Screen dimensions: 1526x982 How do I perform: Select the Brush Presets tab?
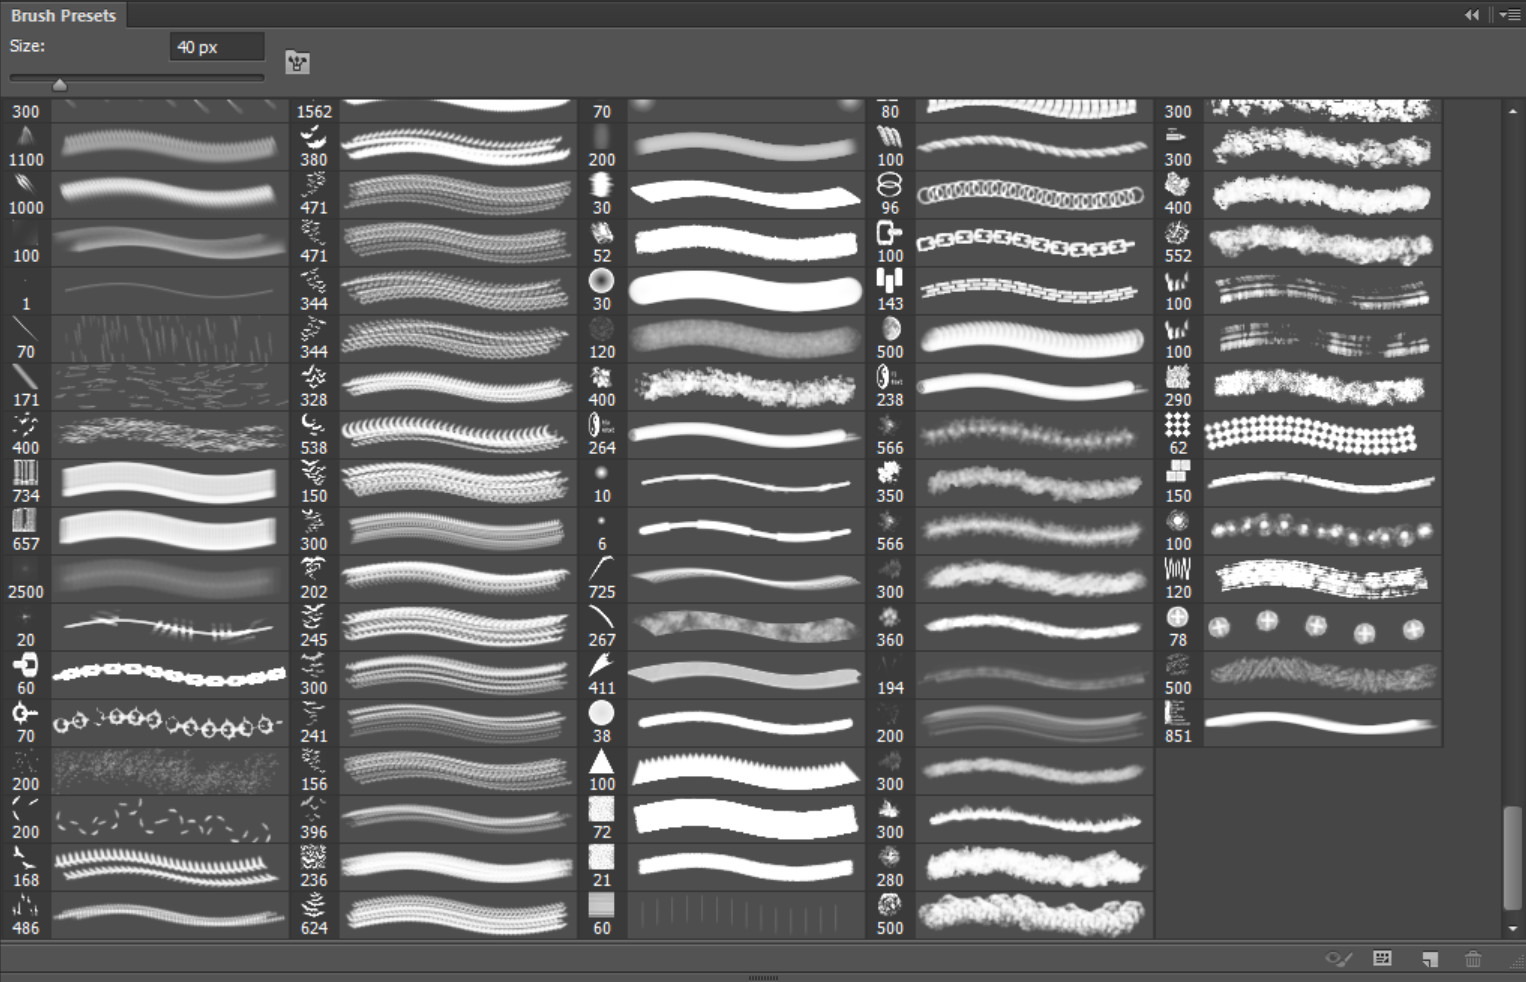(63, 15)
